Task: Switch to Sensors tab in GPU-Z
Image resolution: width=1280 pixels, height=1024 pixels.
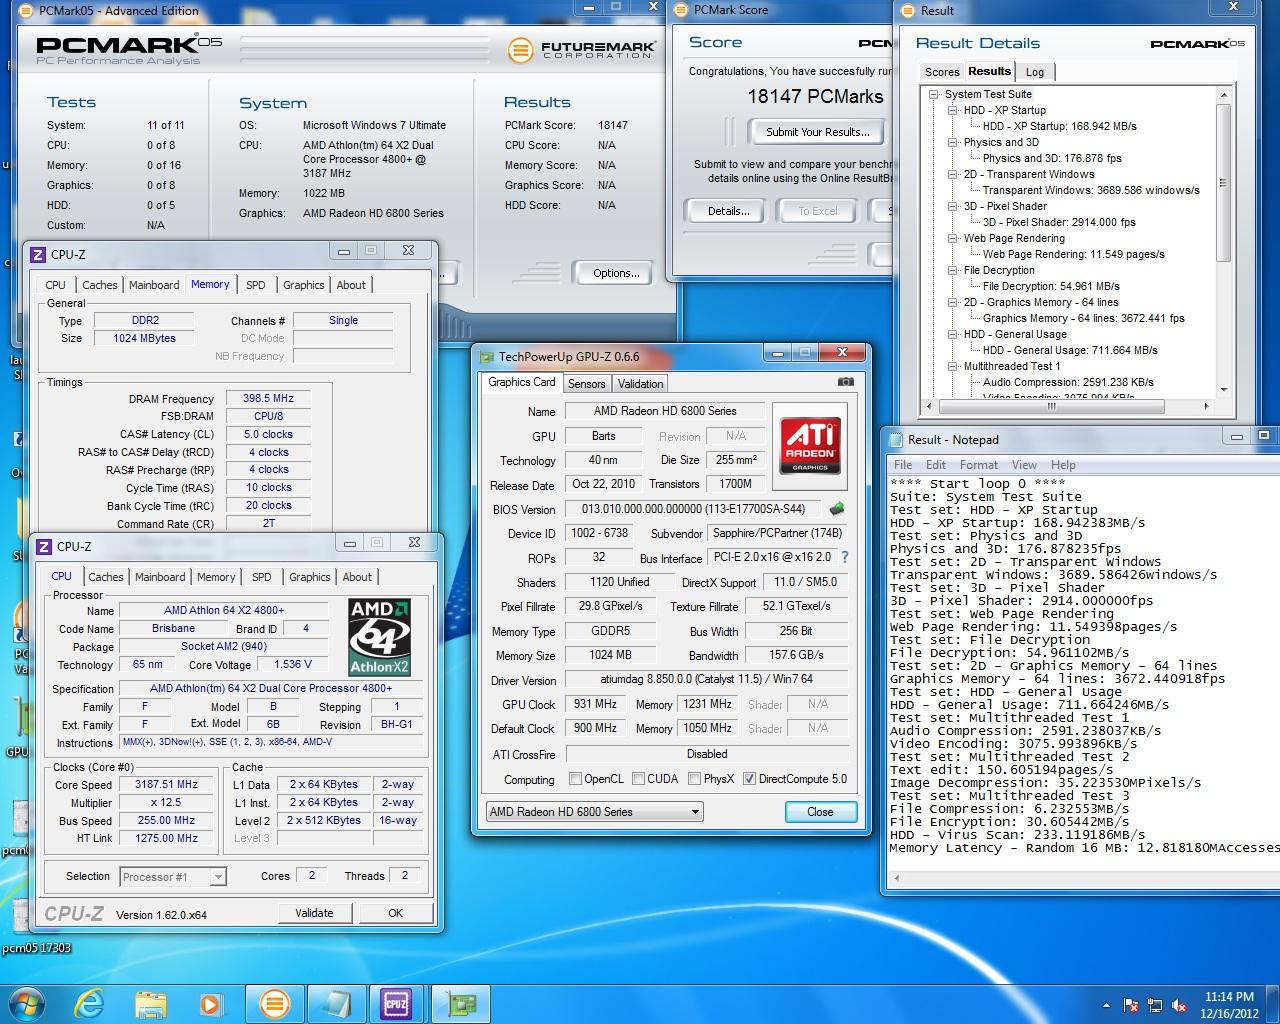Action: pos(586,384)
